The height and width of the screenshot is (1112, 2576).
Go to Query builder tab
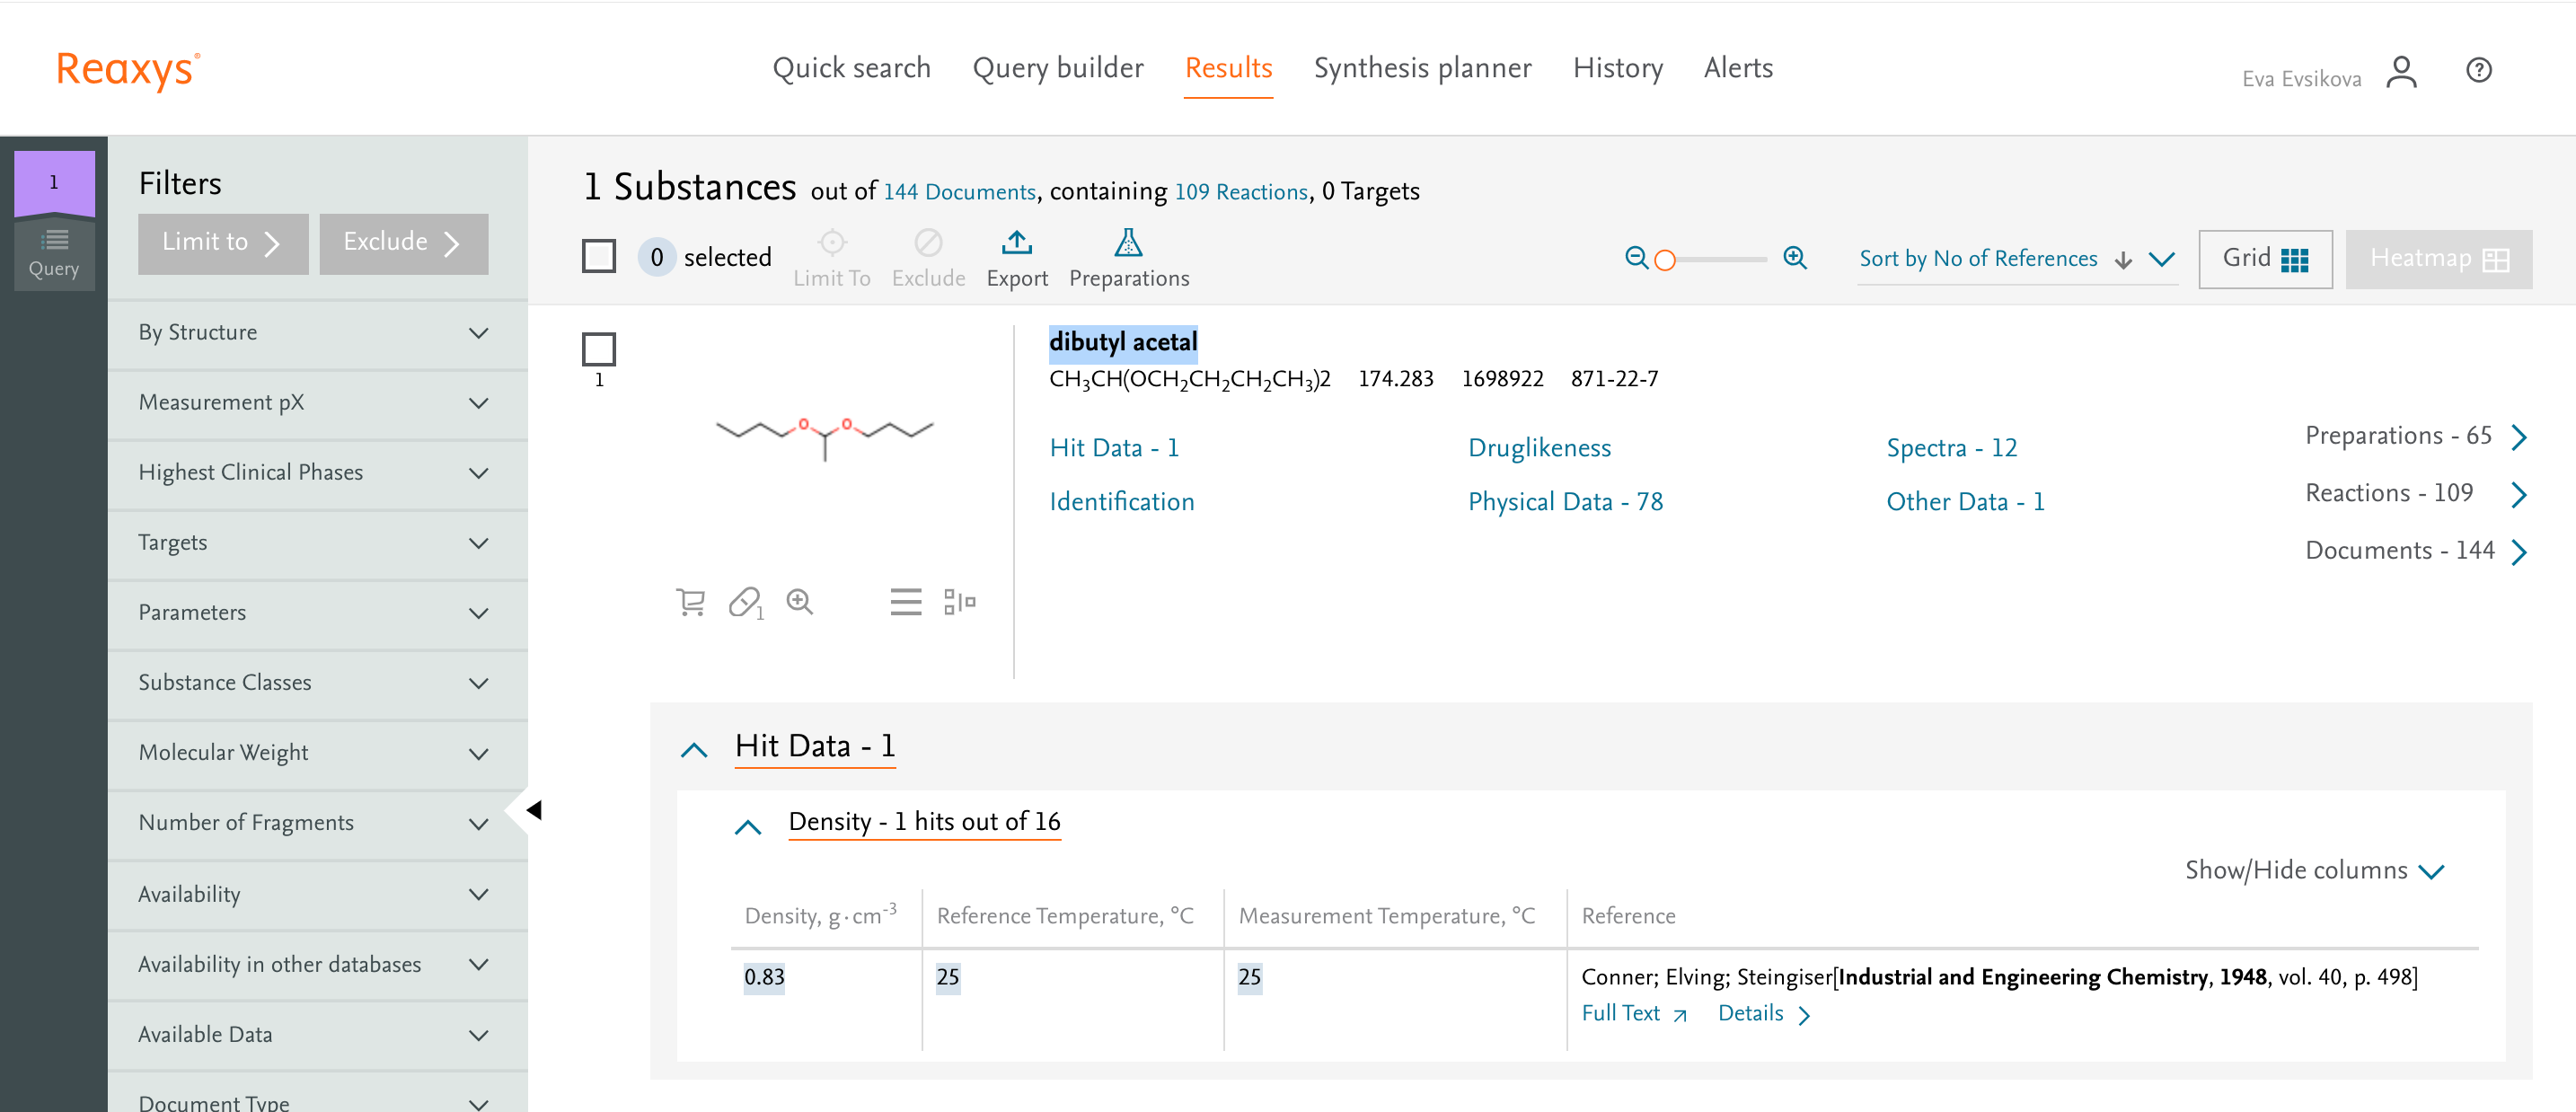(1058, 68)
